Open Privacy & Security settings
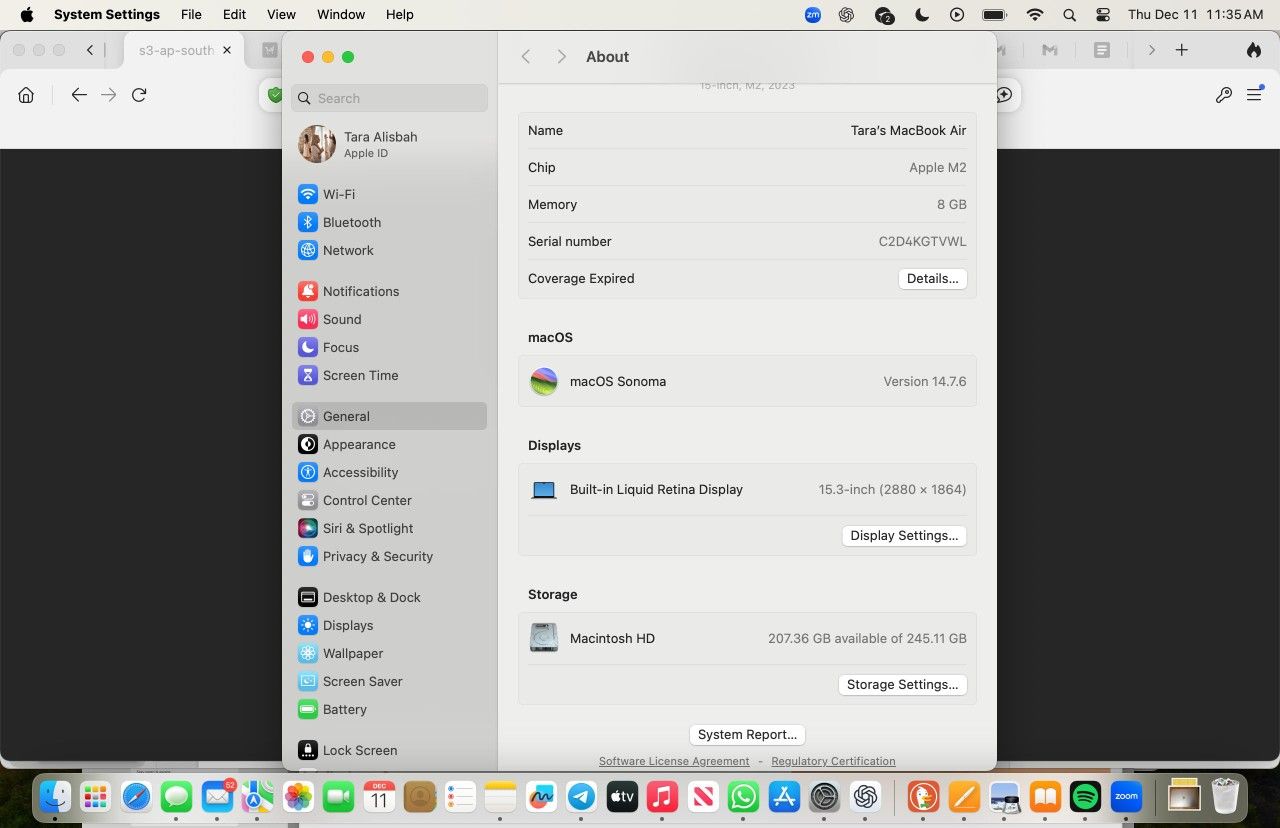 point(378,556)
